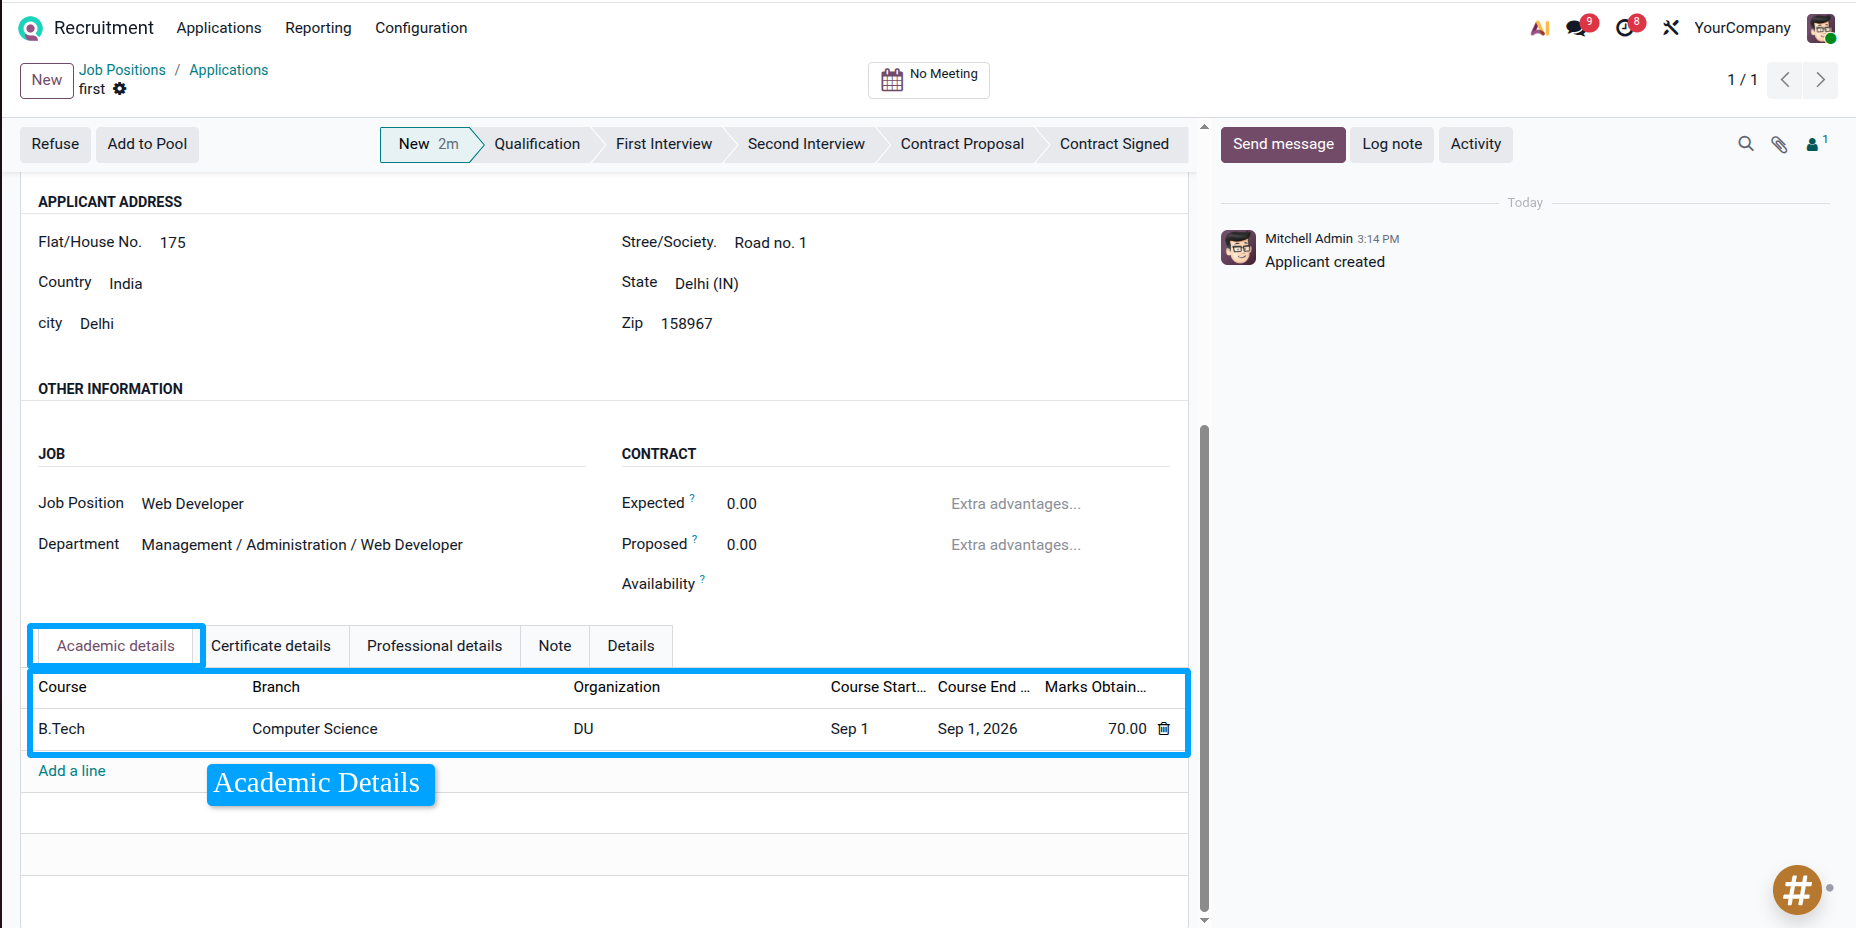
Task: Open the user avatar menu
Action: 1821,28
